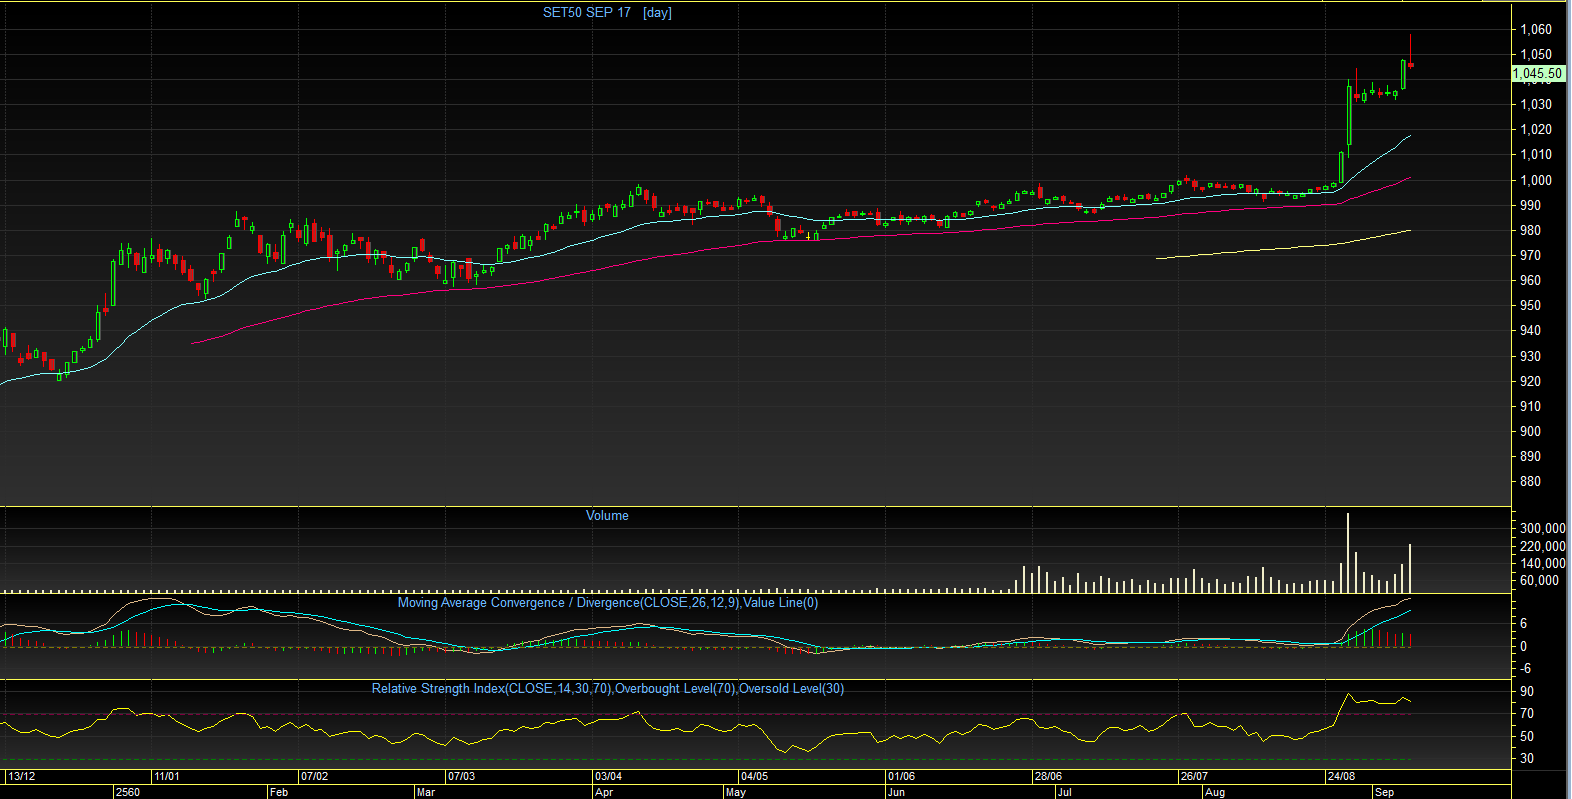The image size is (1572, 799).
Task: Click the 70 overbought label on RSI axis
Action: point(1527,714)
